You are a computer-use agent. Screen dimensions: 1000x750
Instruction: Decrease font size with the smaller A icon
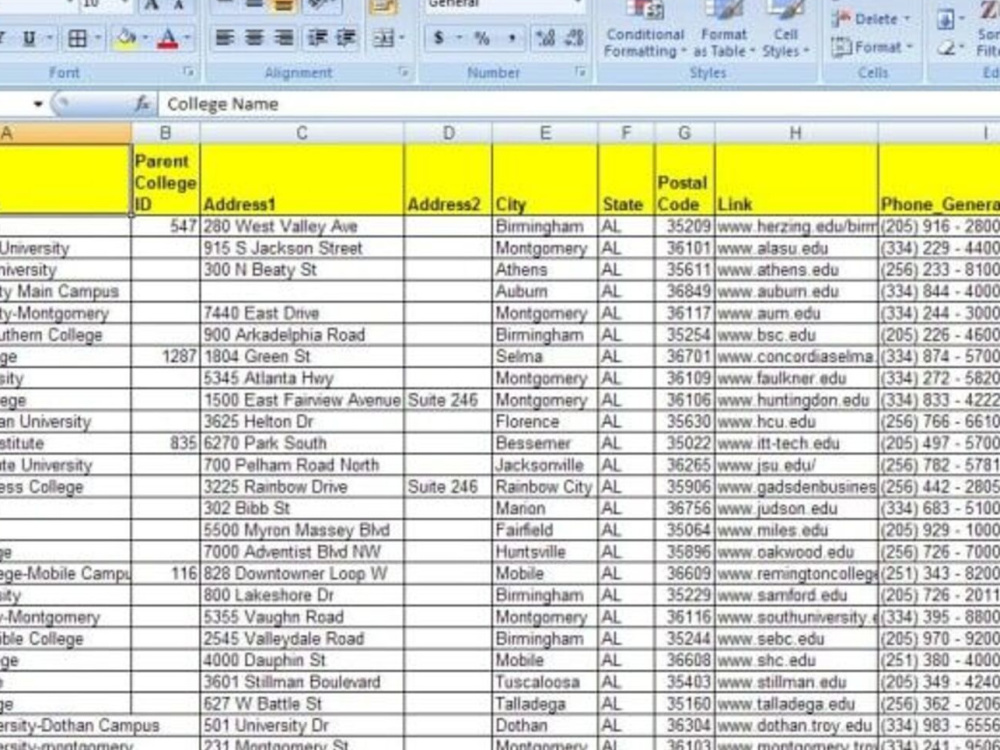[179, 5]
